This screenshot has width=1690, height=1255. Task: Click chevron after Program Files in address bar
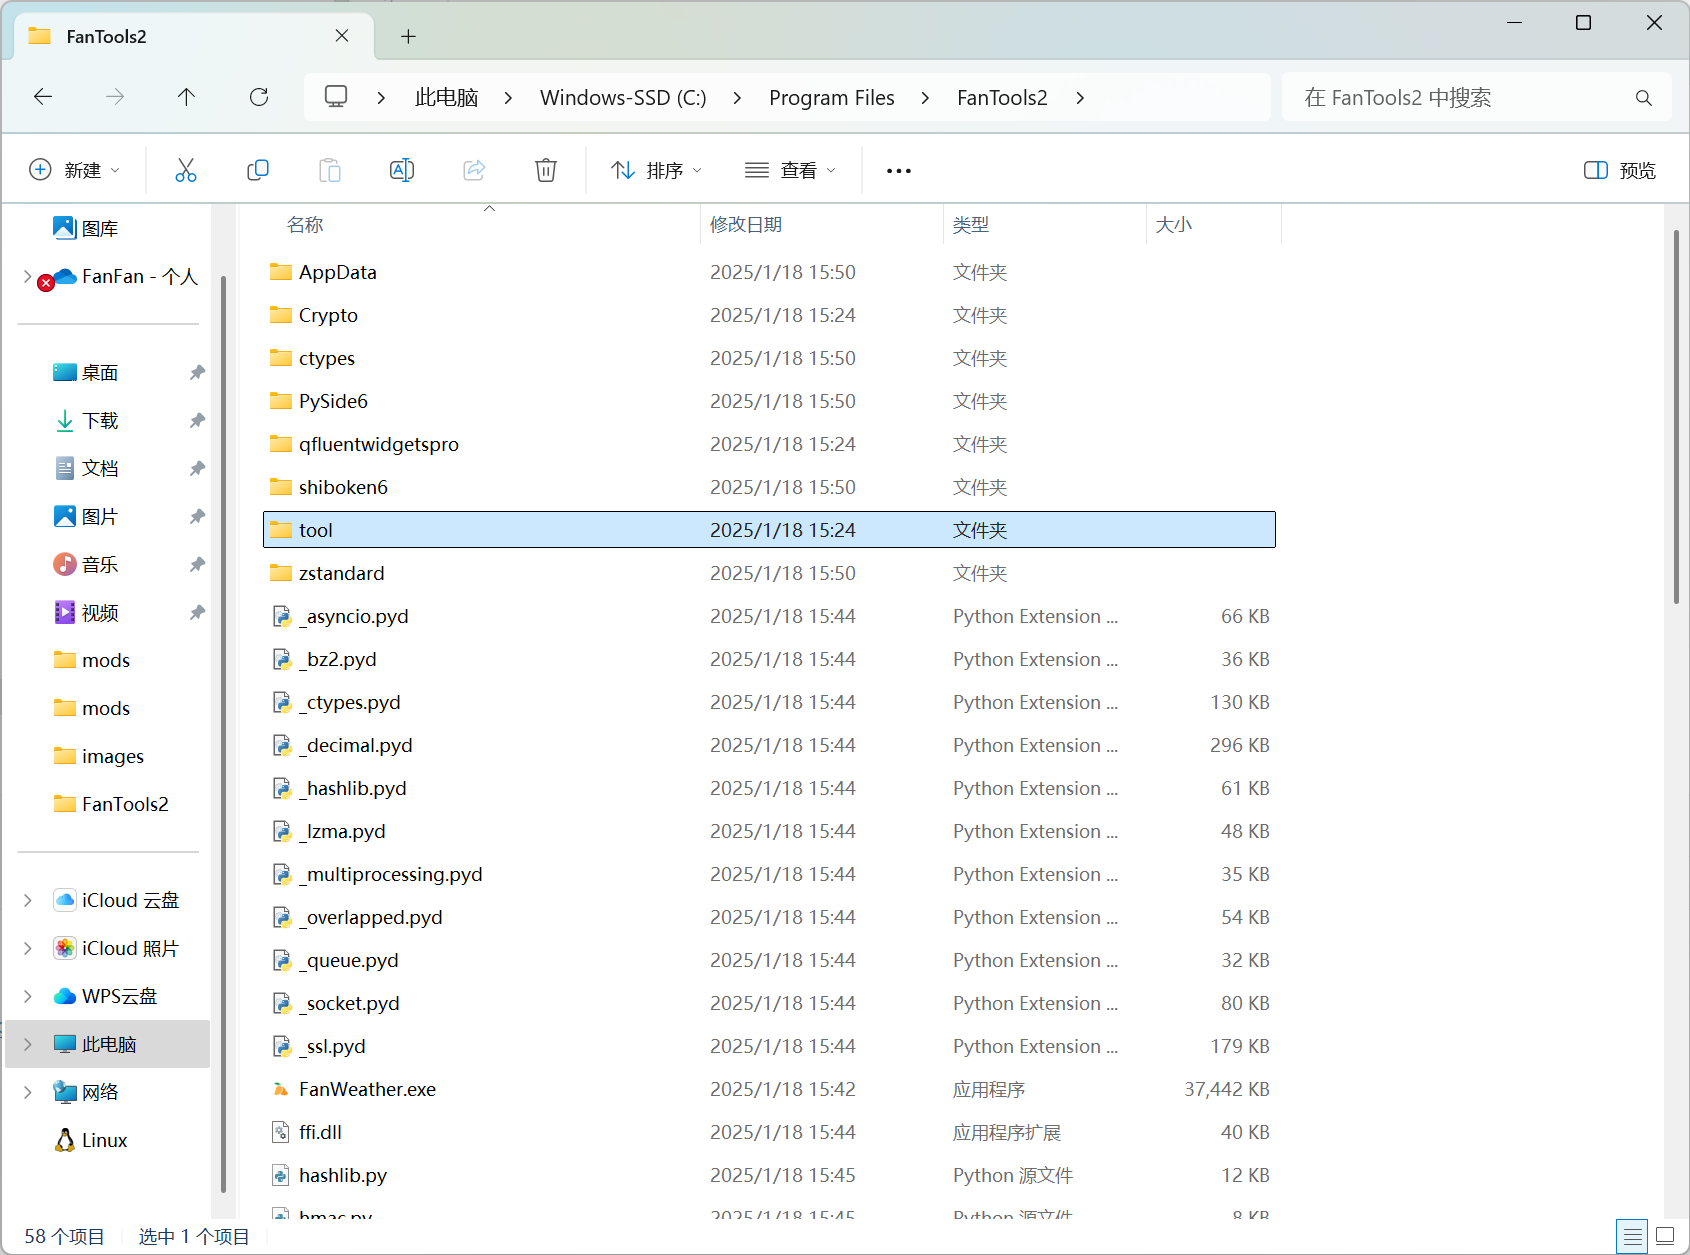click(925, 98)
